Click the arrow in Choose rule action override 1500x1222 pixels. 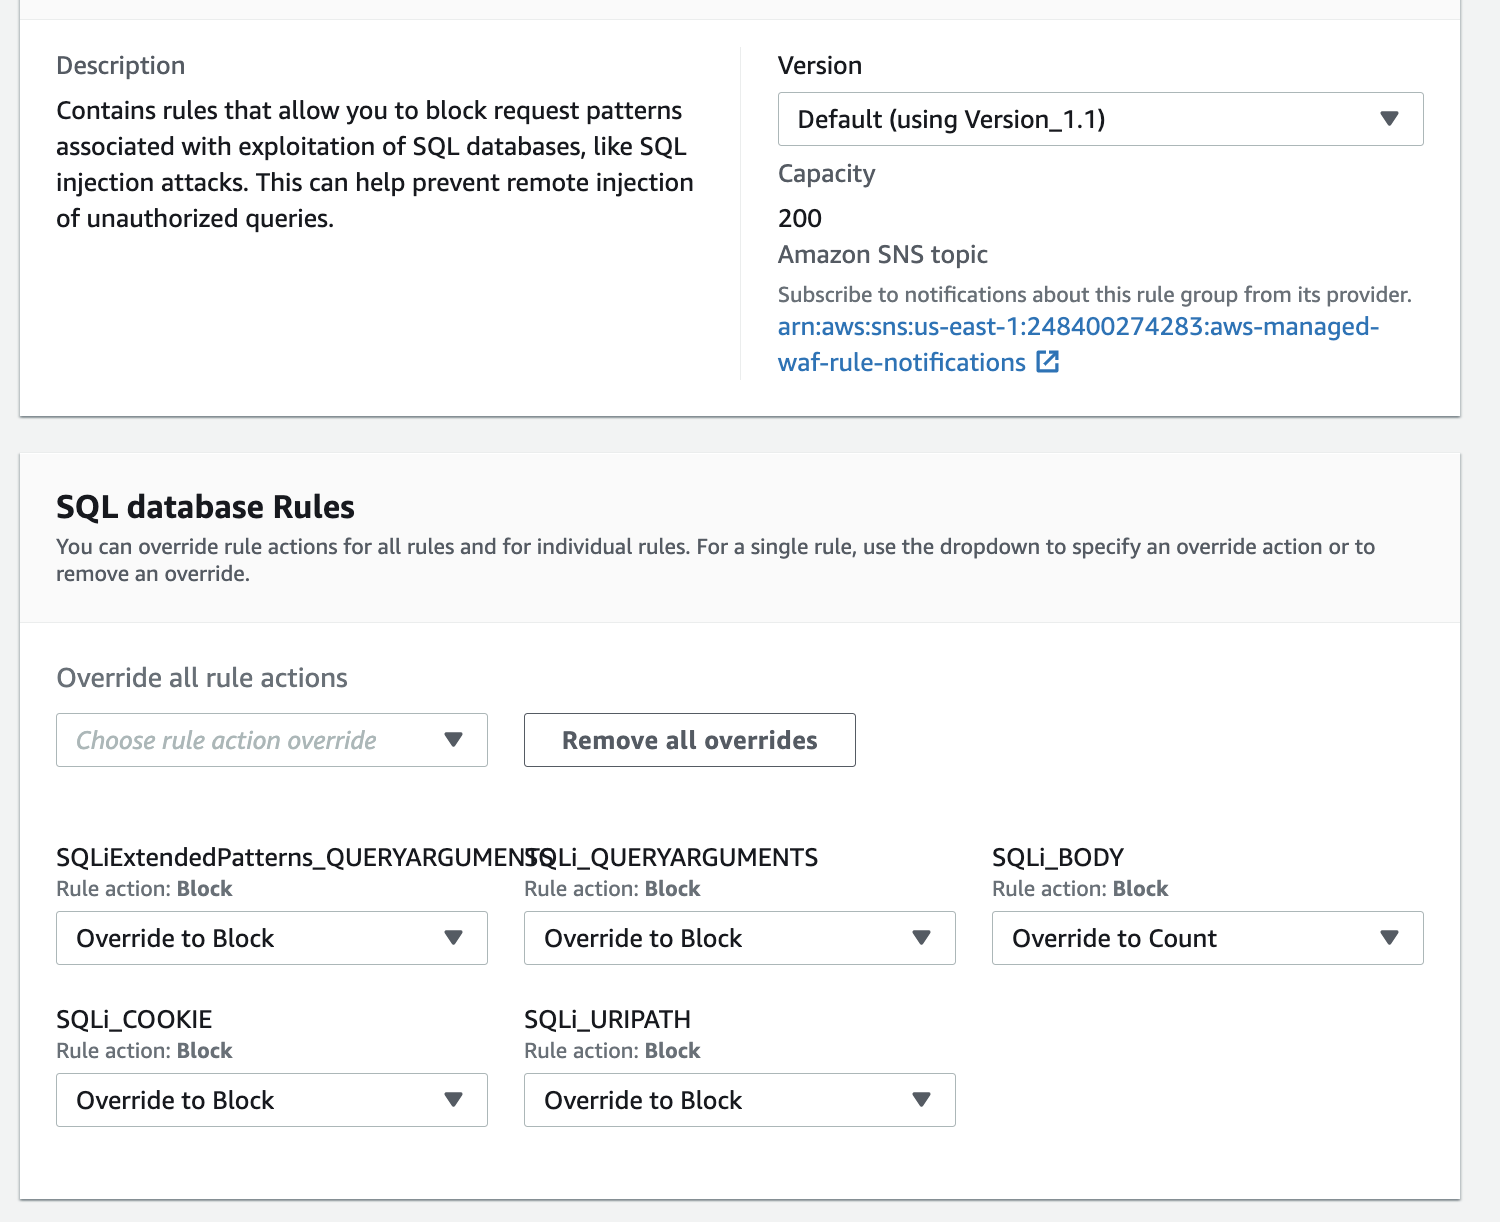[x=453, y=740]
